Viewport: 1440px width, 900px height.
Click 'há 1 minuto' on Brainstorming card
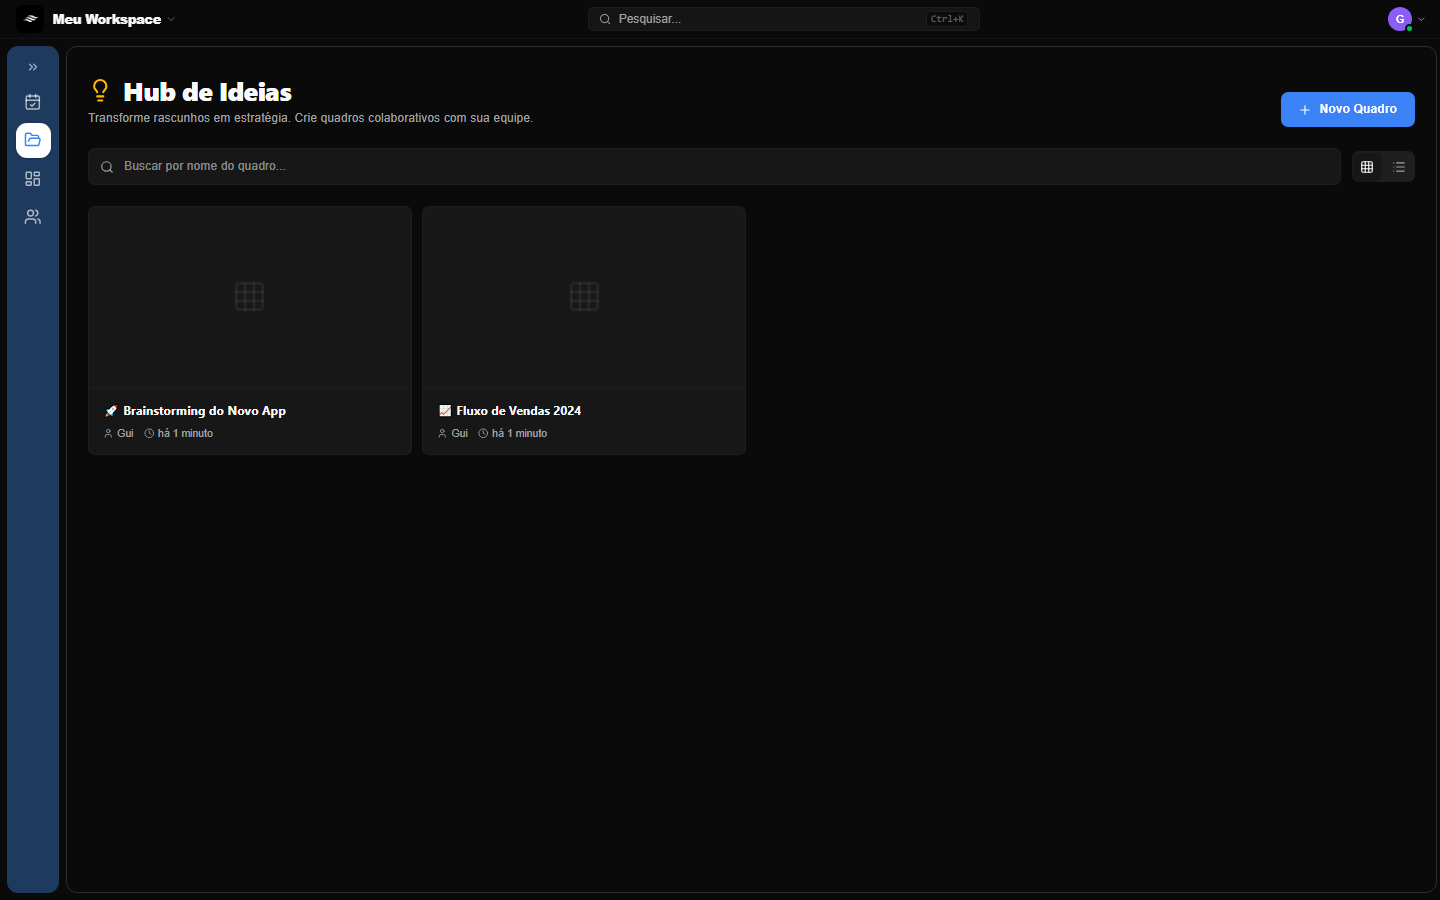(179, 433)
